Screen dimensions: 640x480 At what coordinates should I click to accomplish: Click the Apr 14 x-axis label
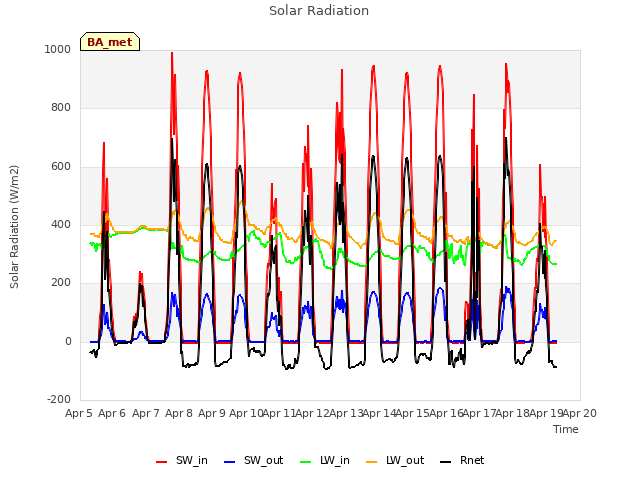pyautogui.click(x=379, y=413)
